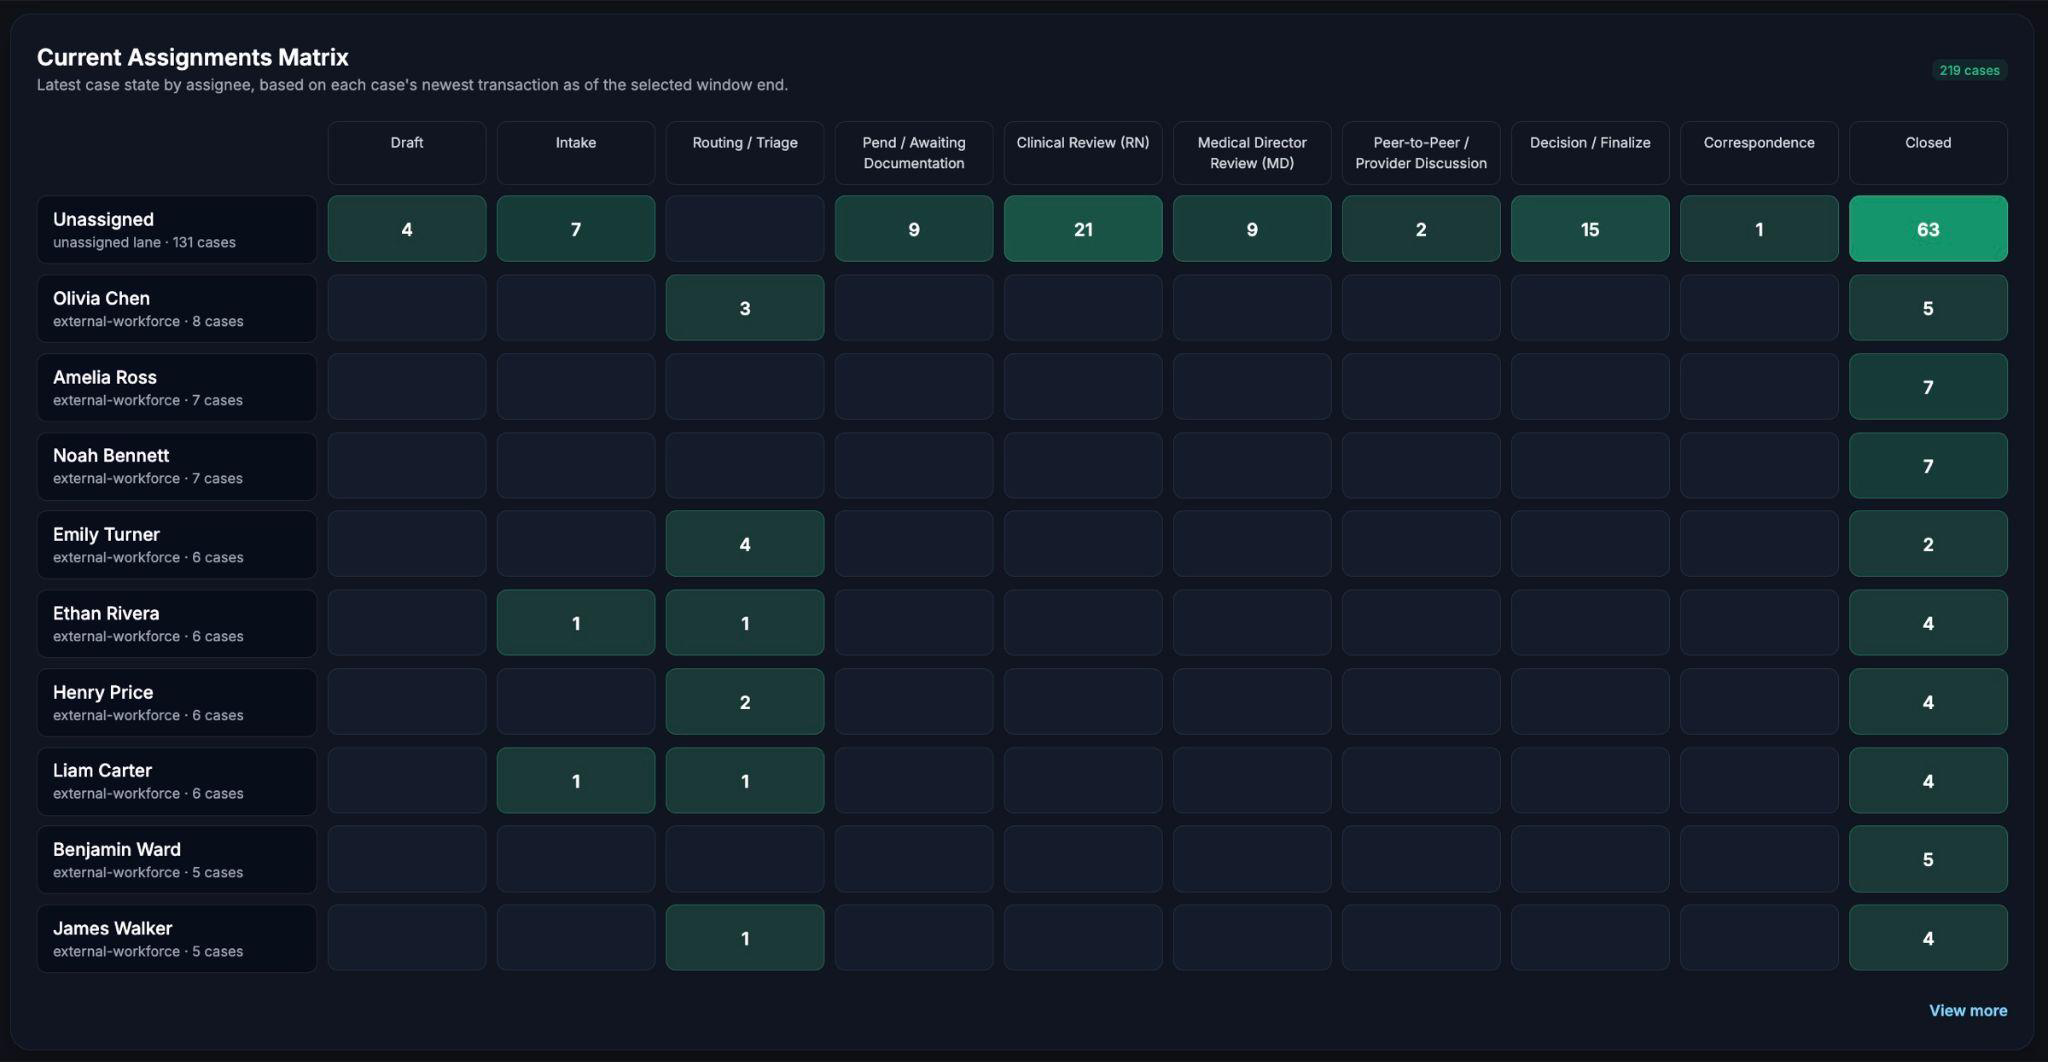2048x1062 pixels.
Task: Click Liam Carter Routing / Triage cell 1
Action: (745, 781)
